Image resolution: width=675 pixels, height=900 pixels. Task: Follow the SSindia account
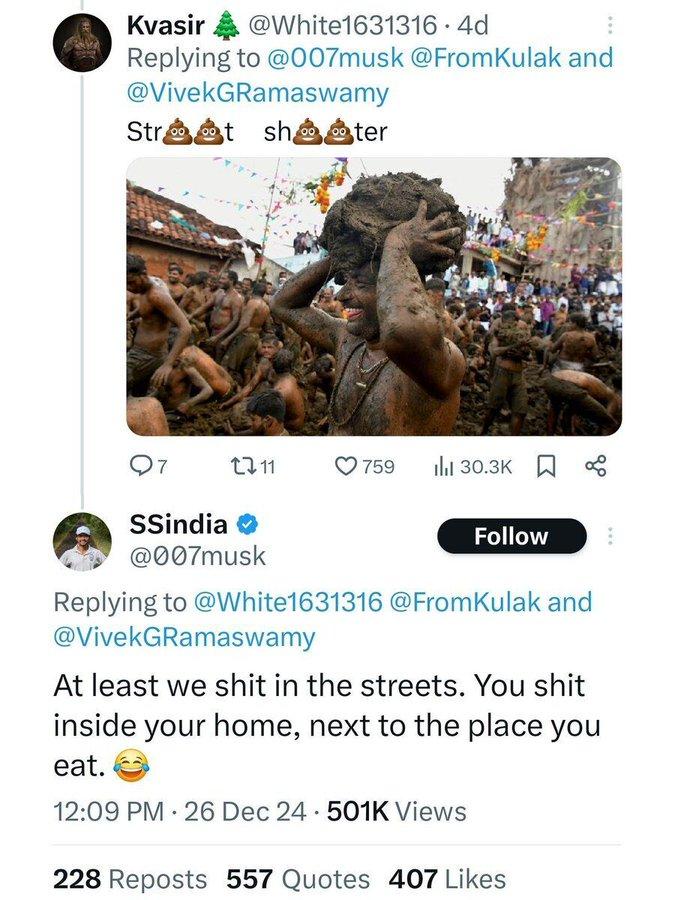(511, 537)
